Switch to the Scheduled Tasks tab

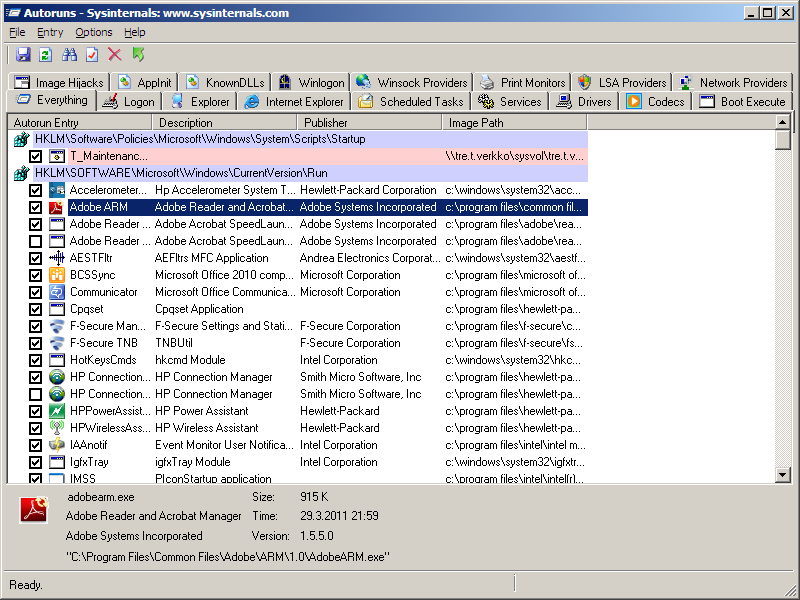pyautogui.click(x=411, y=102)
